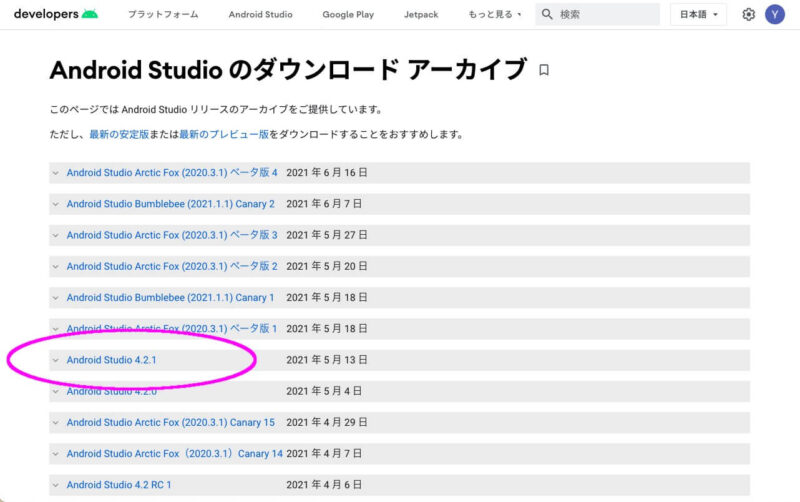800x502 pixels.
Task: Open Android Studio Arctic Fox Canary 14 link
Action: 174,454
